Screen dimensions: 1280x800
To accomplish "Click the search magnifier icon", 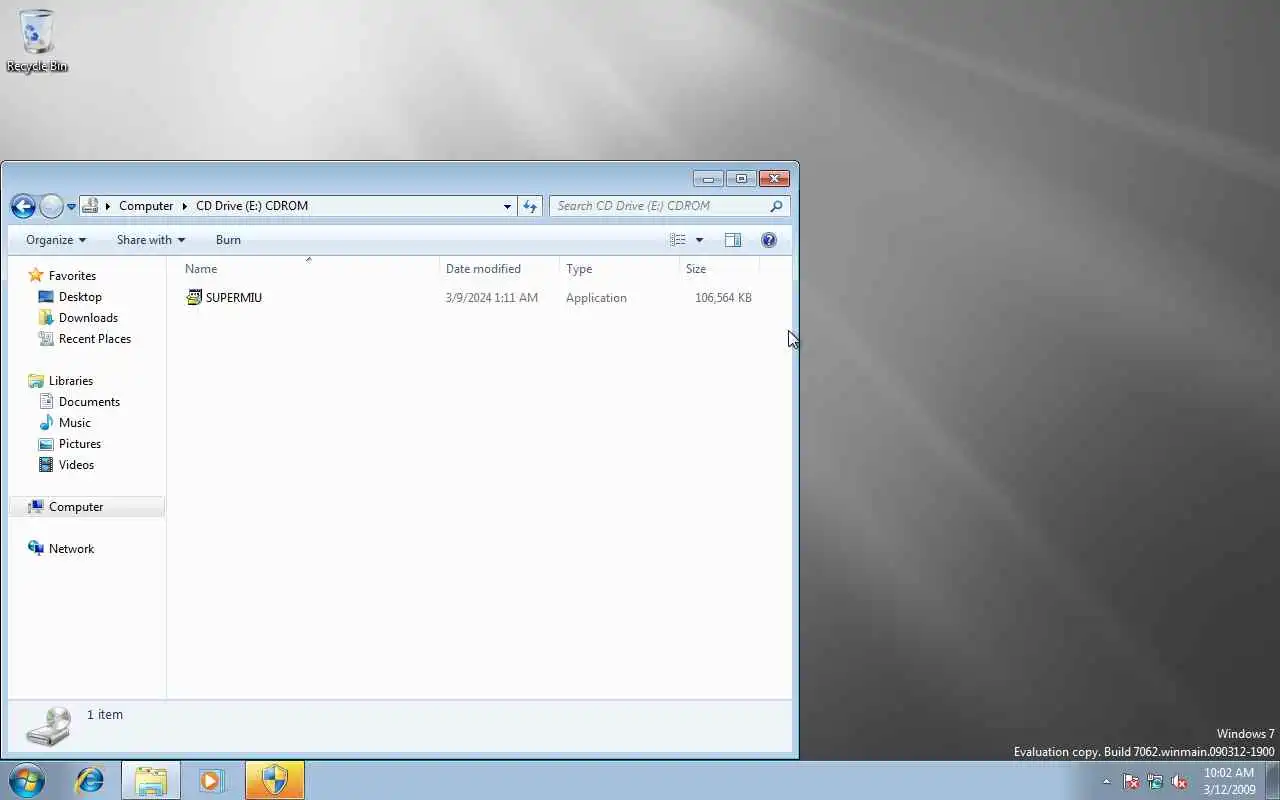I will pyautogui.click(x=776, y=206).
